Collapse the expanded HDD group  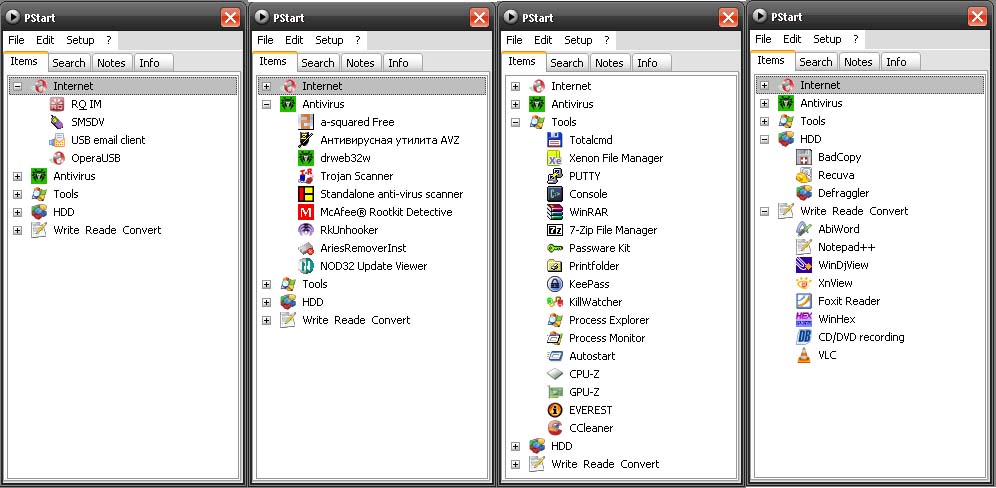[x=765, y=139]
